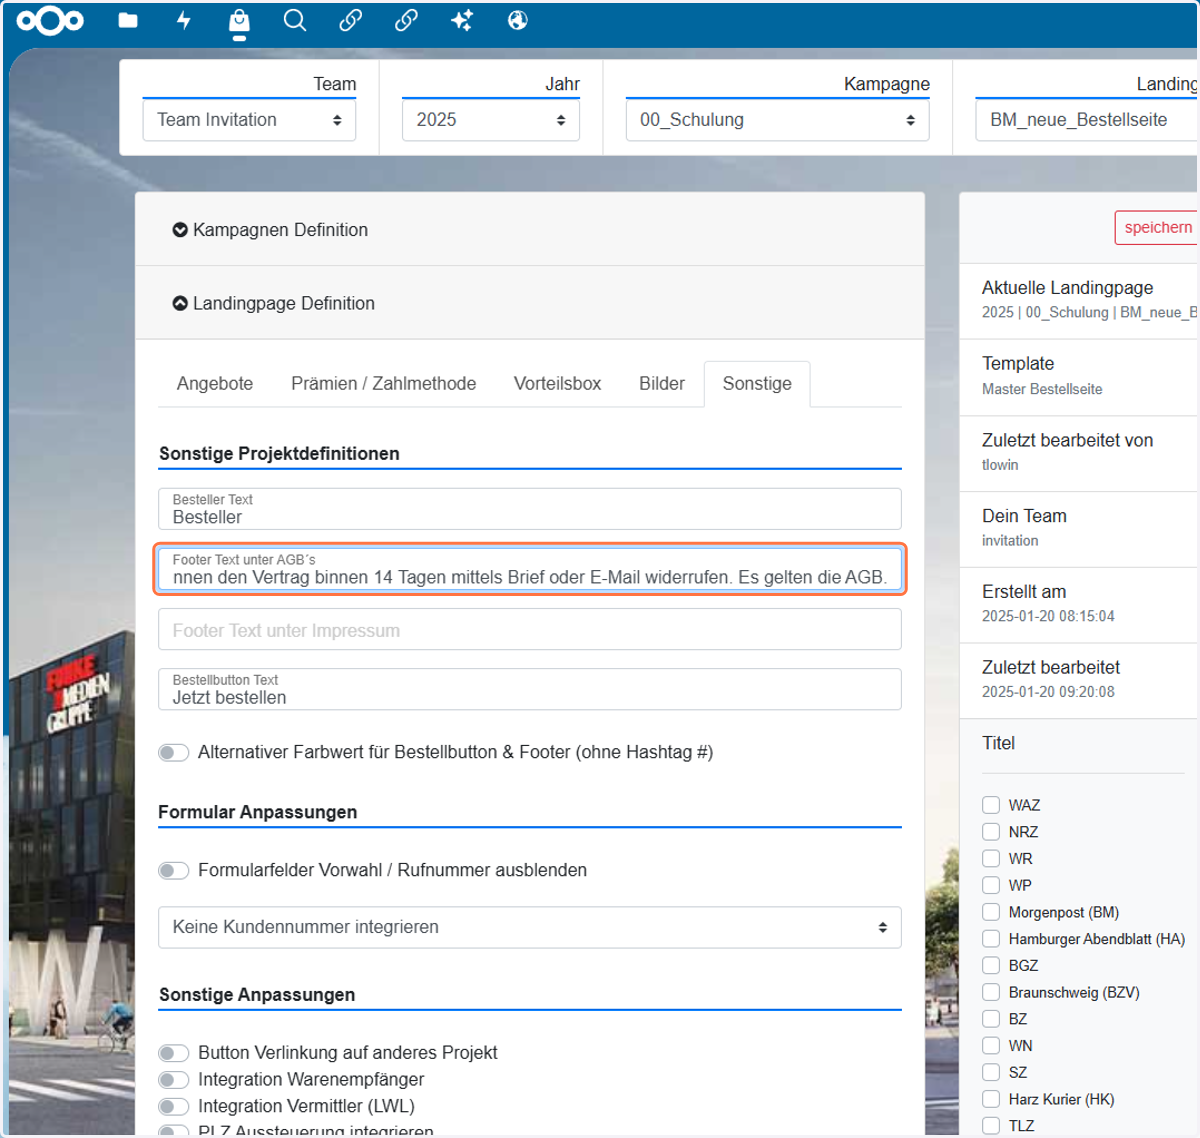Check the NRZ title checkbox
This screenshot has width=1200, height=1138.
(991, 832)
